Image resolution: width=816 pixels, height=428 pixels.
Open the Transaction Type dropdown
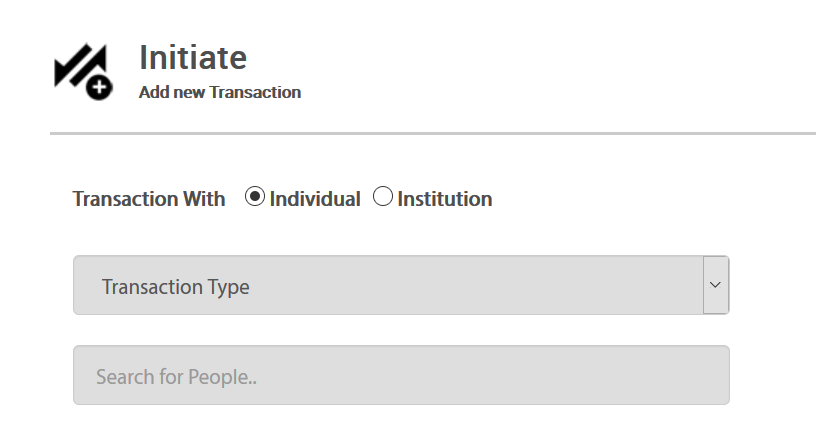pyautogui.click(x=400, y=285)
